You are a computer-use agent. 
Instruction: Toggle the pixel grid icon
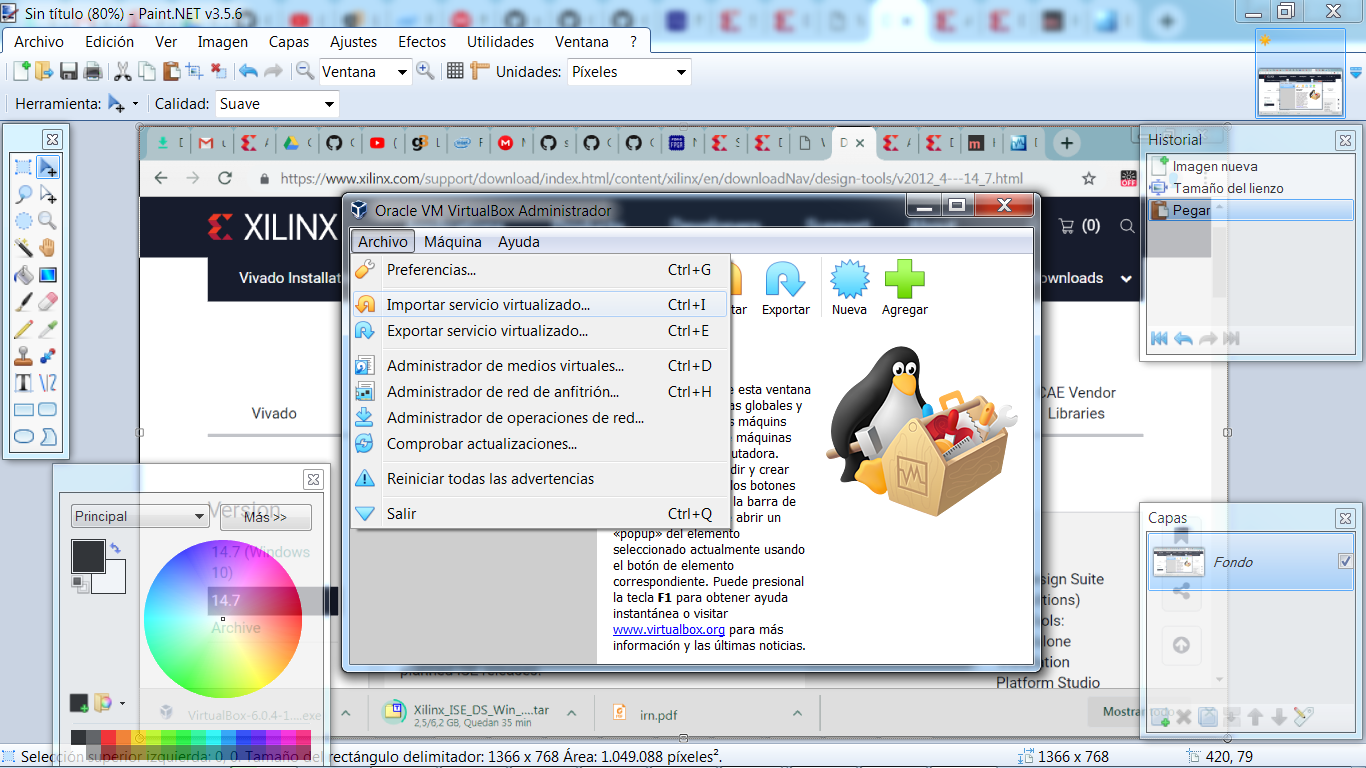(455, 71)
